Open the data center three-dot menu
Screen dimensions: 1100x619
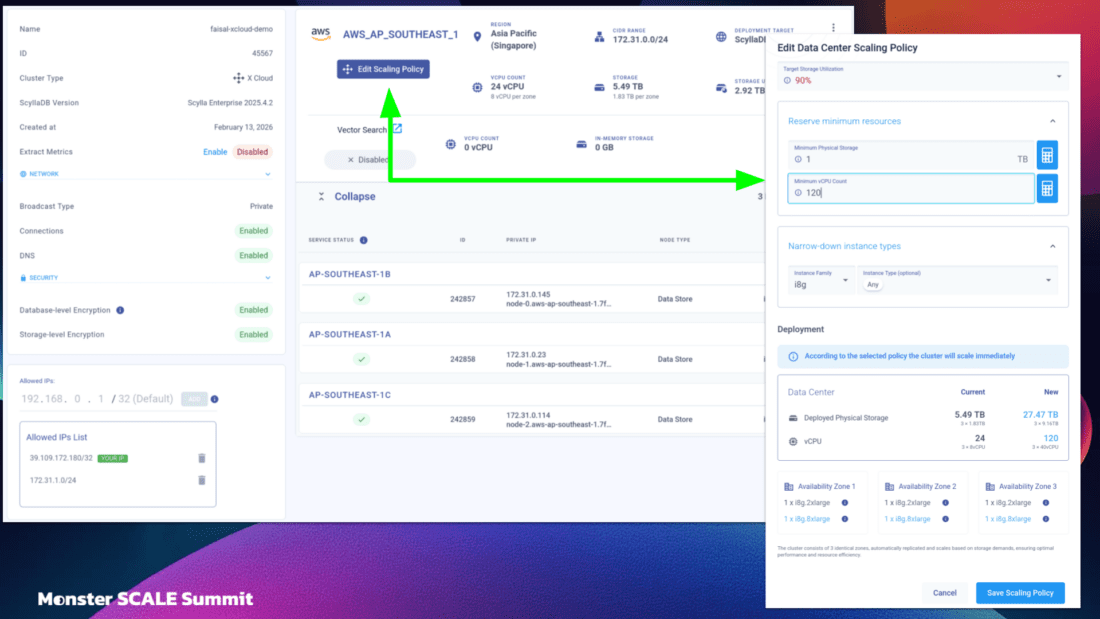point(833,28)
